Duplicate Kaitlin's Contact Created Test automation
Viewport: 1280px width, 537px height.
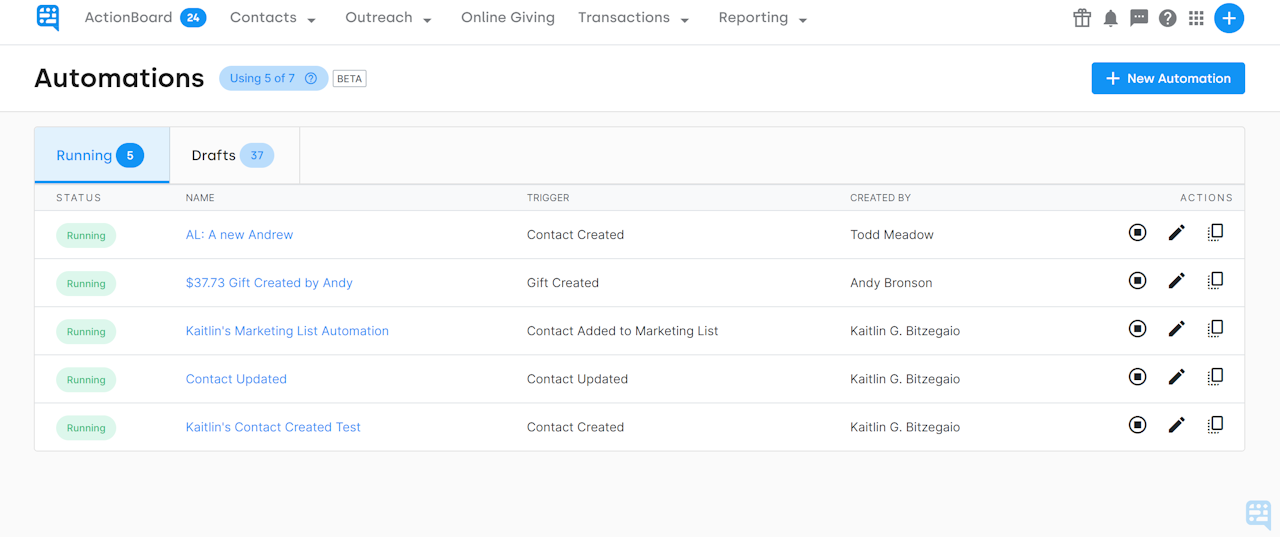click(x=1215, y=425)
